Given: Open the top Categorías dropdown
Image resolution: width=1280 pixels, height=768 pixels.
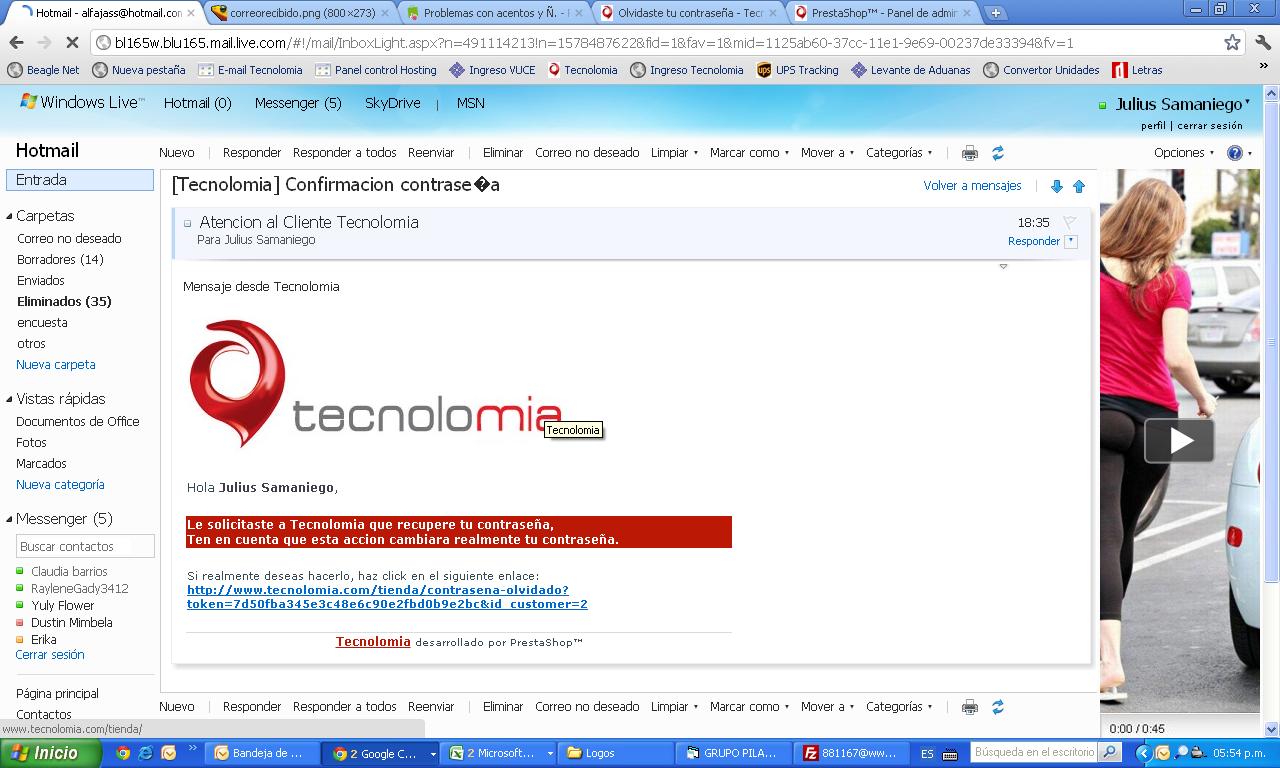Looking at the screenshot, I should [899, 153].
